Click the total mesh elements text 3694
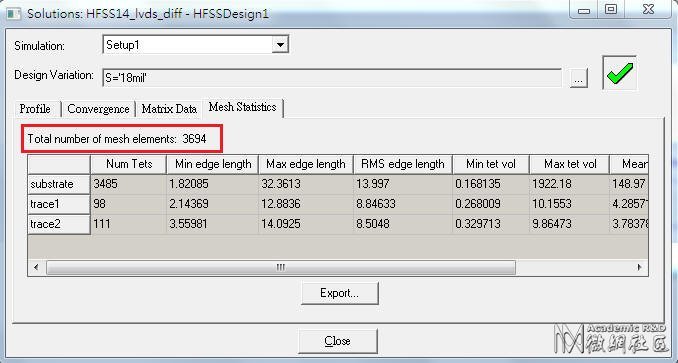 [x=117, y=139]
